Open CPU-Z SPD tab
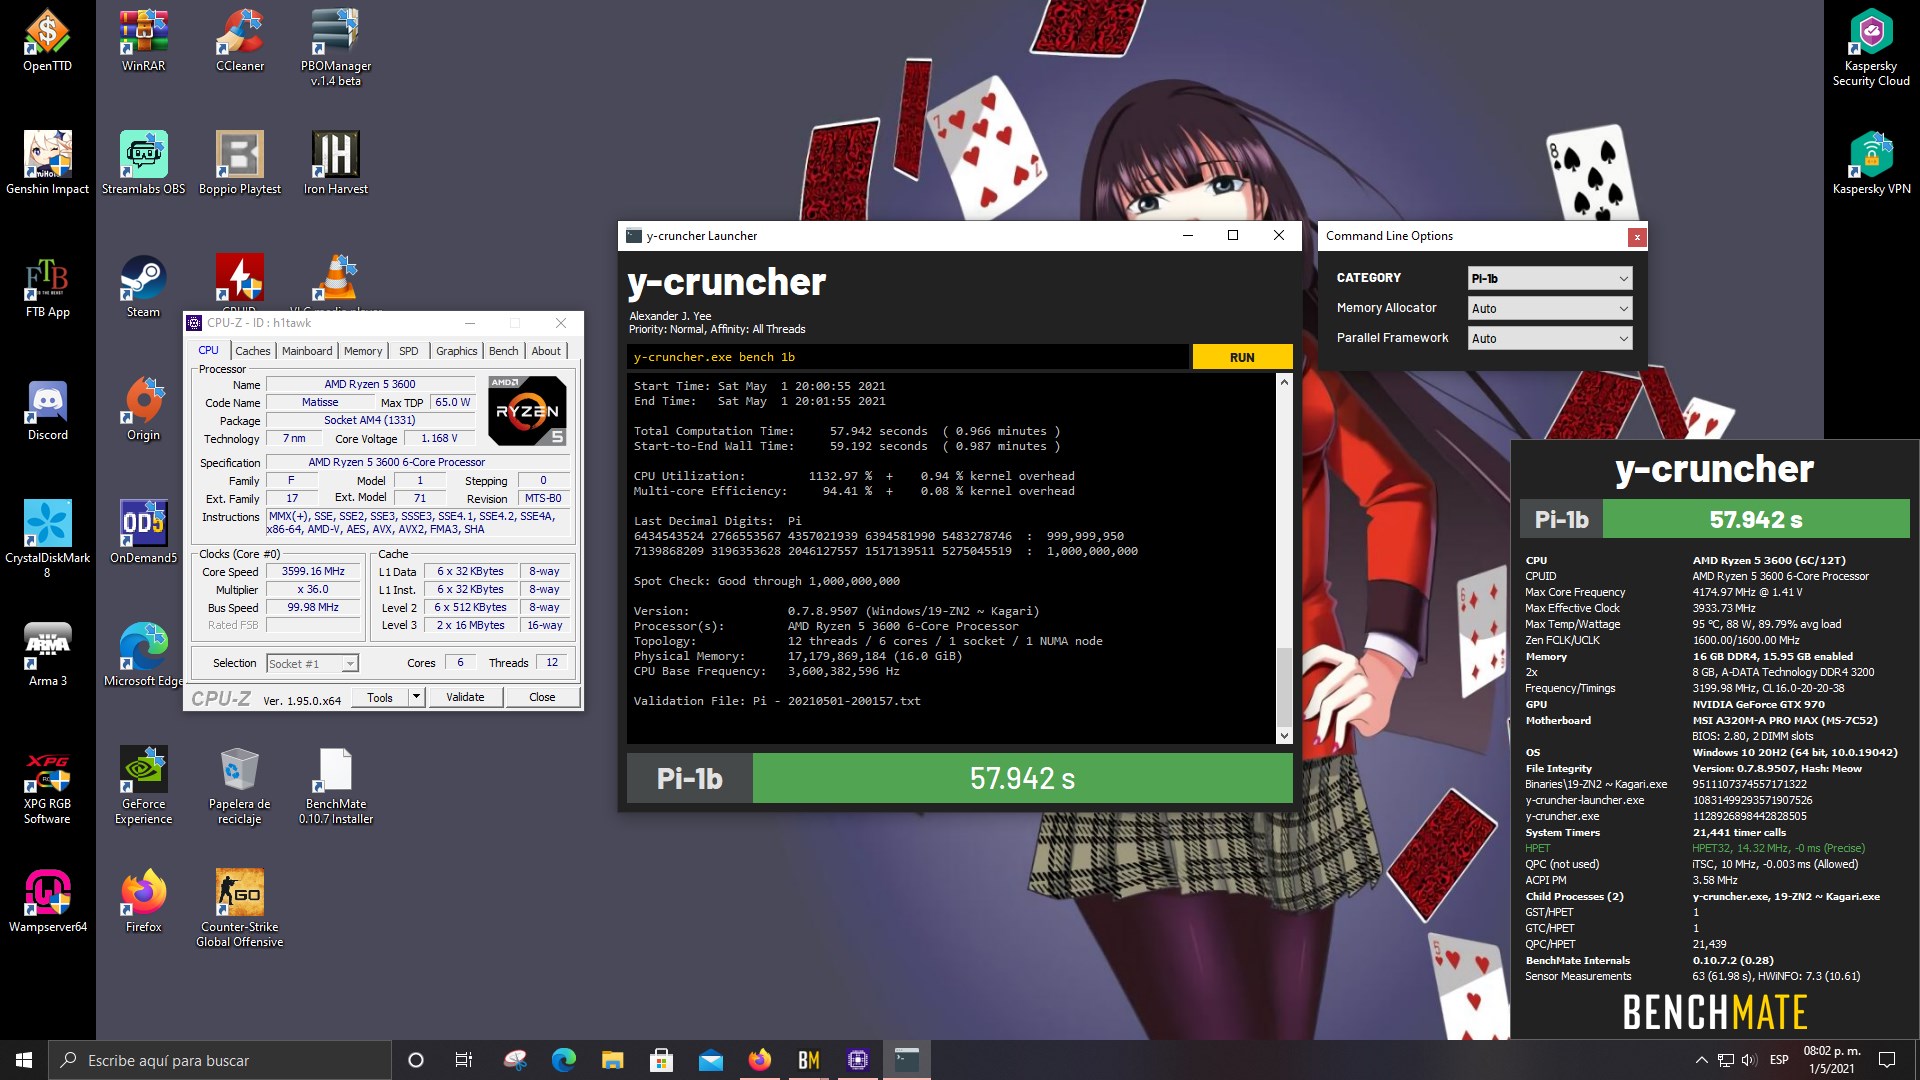Viewport: 1920px width, 1080px height. pyautogui.click(x=409, y=351)
